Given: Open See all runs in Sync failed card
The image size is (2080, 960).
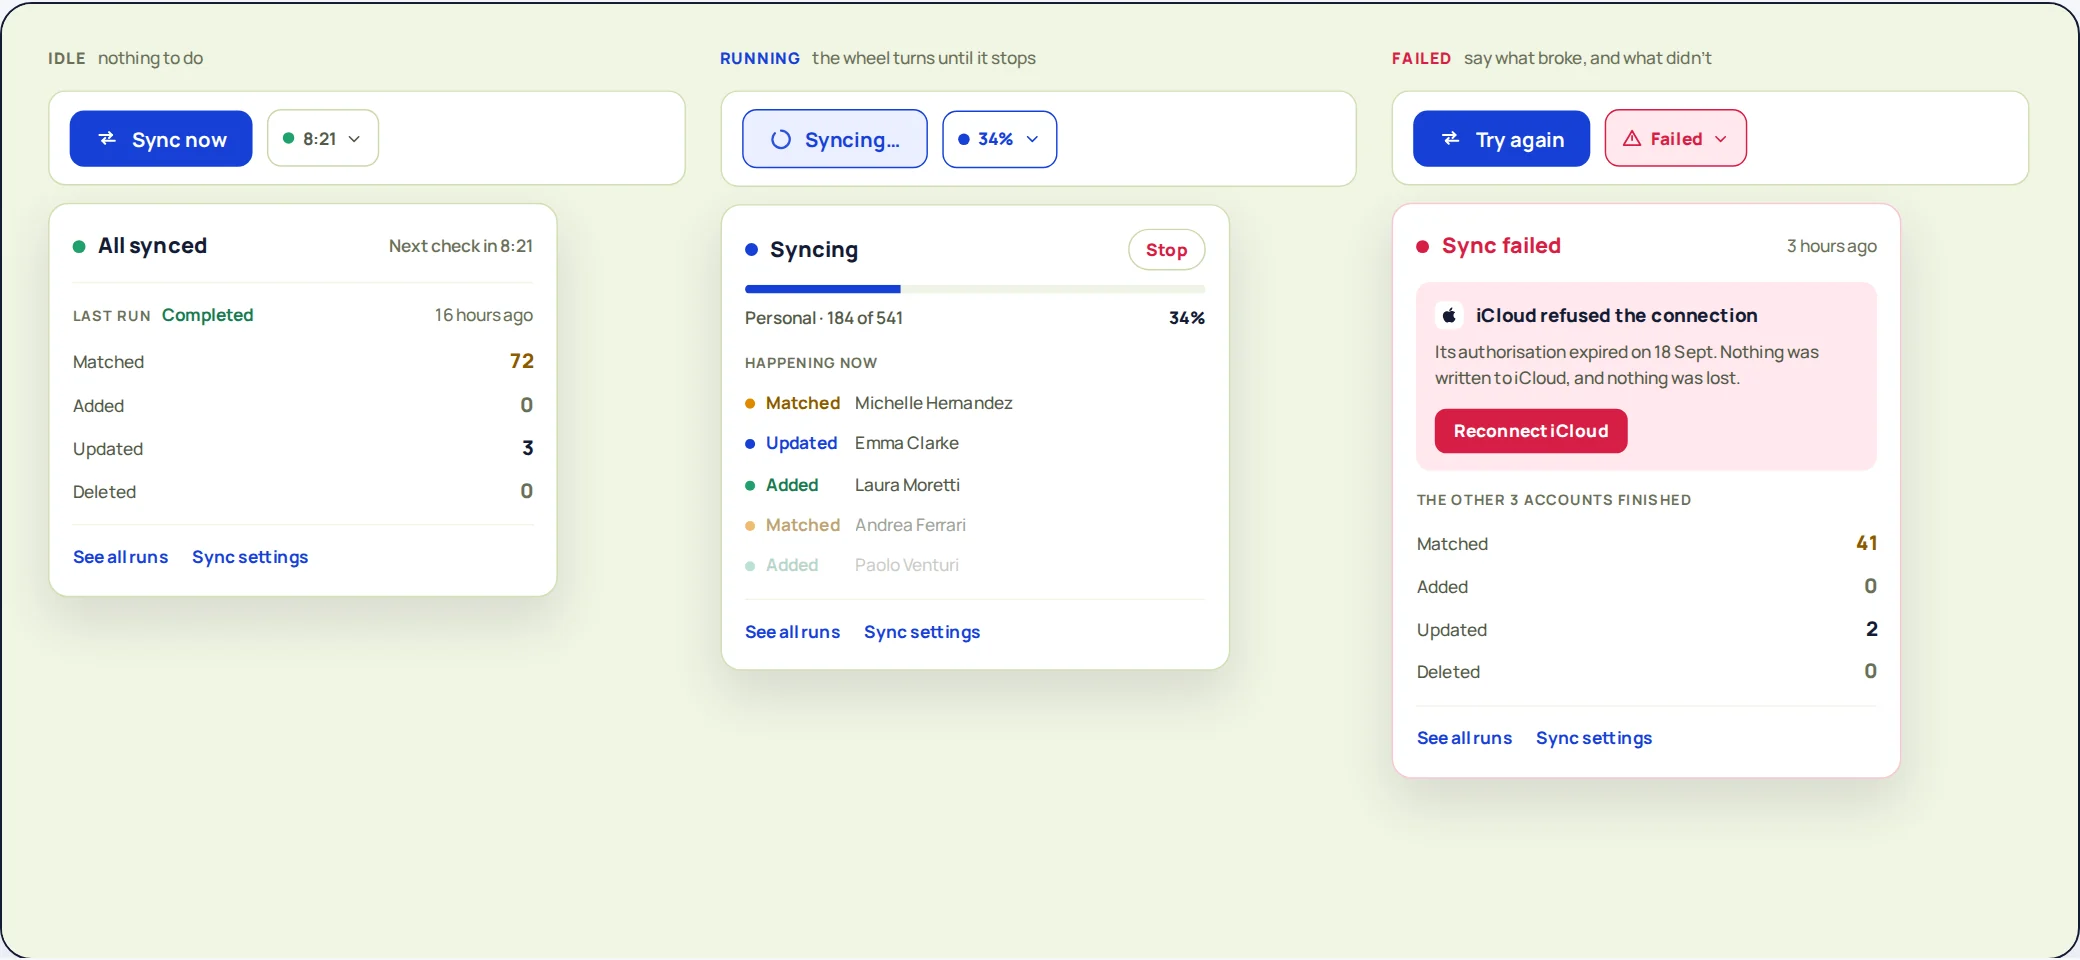Looking at the screenshot, I should coord(1464,738).
